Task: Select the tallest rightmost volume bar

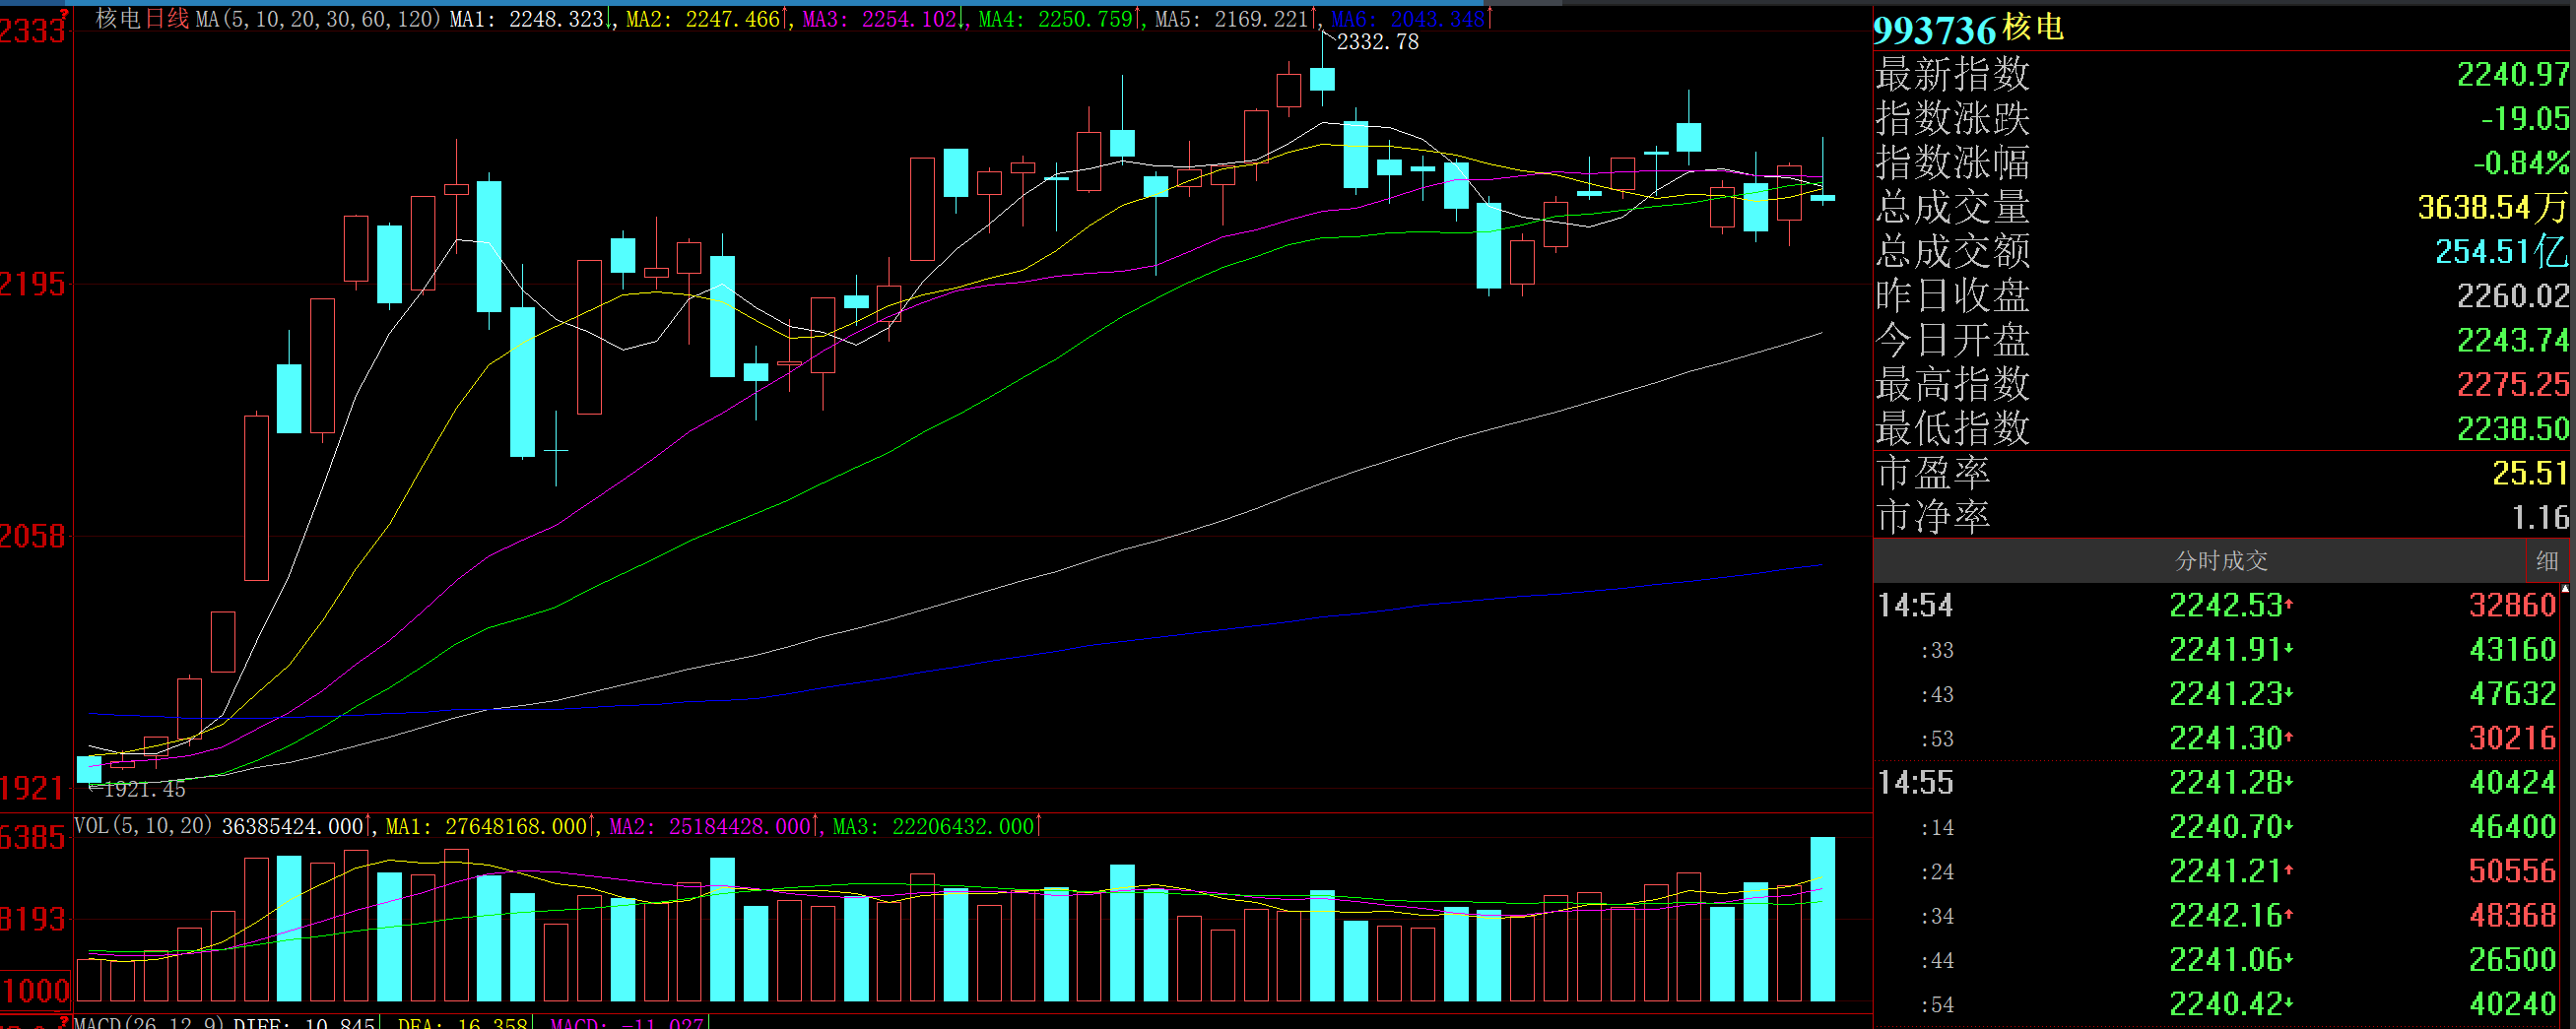Action: 1822,918
